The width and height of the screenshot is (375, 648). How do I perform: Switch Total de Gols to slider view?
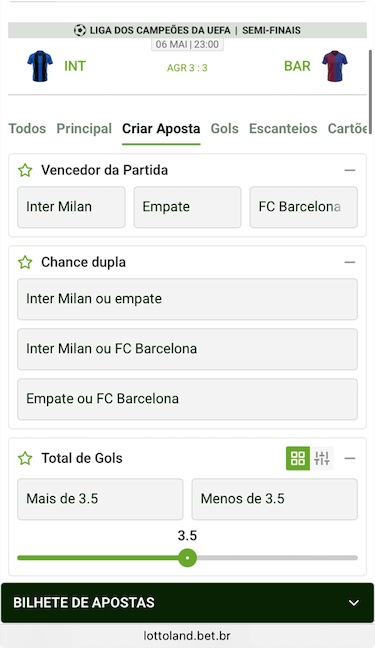coord(322,458)
